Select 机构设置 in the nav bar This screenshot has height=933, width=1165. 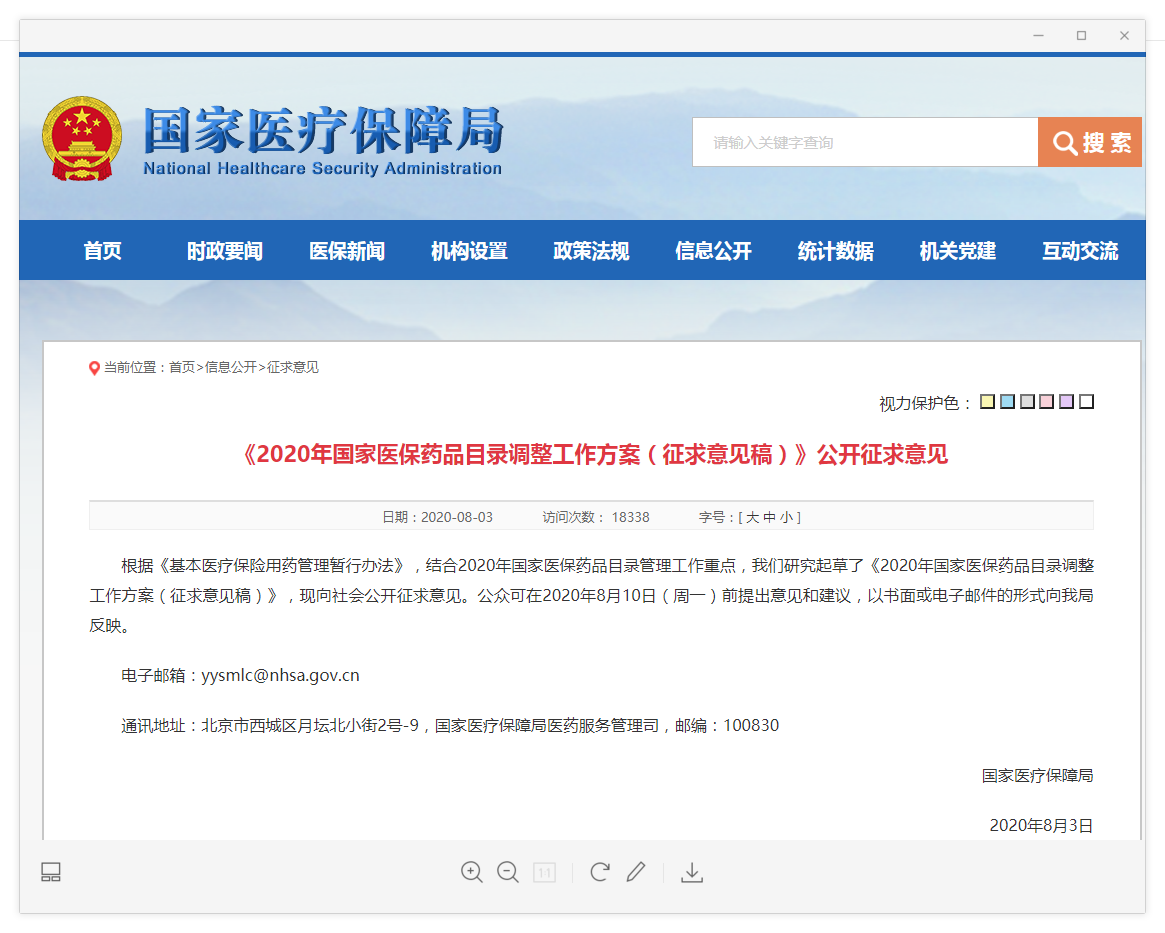[x=469, y=251]
